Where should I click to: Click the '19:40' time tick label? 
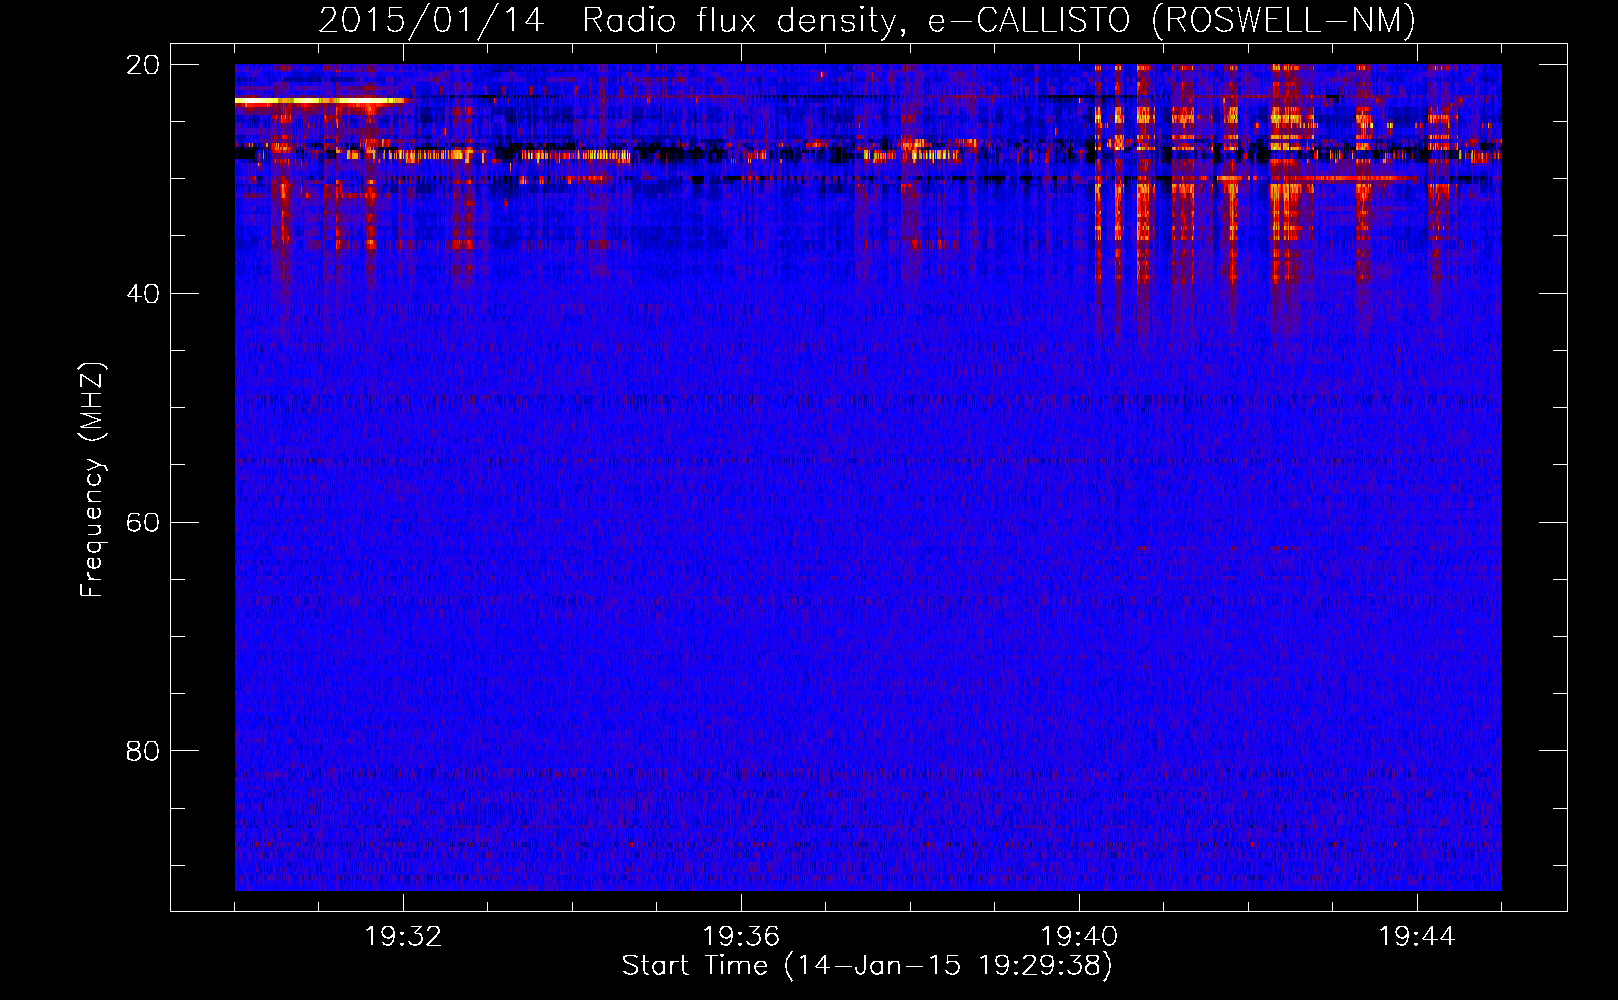[x=1079, y=937]
